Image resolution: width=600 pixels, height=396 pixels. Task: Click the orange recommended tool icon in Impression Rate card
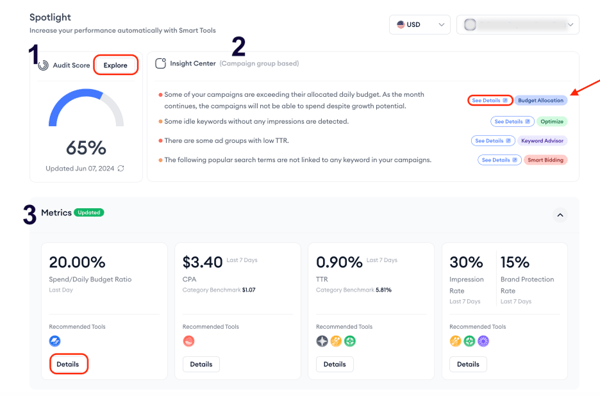(x=455, y=341)
